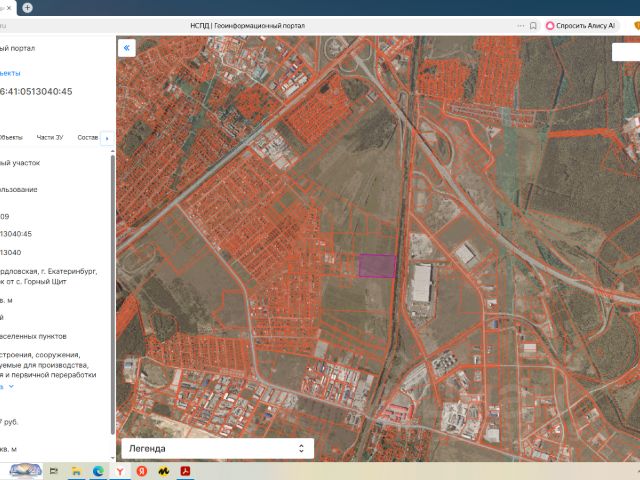640x480 pixels.
Task: Open the yellow-black taskbar application
Action: pyautogui.click(x=164, y=470)
